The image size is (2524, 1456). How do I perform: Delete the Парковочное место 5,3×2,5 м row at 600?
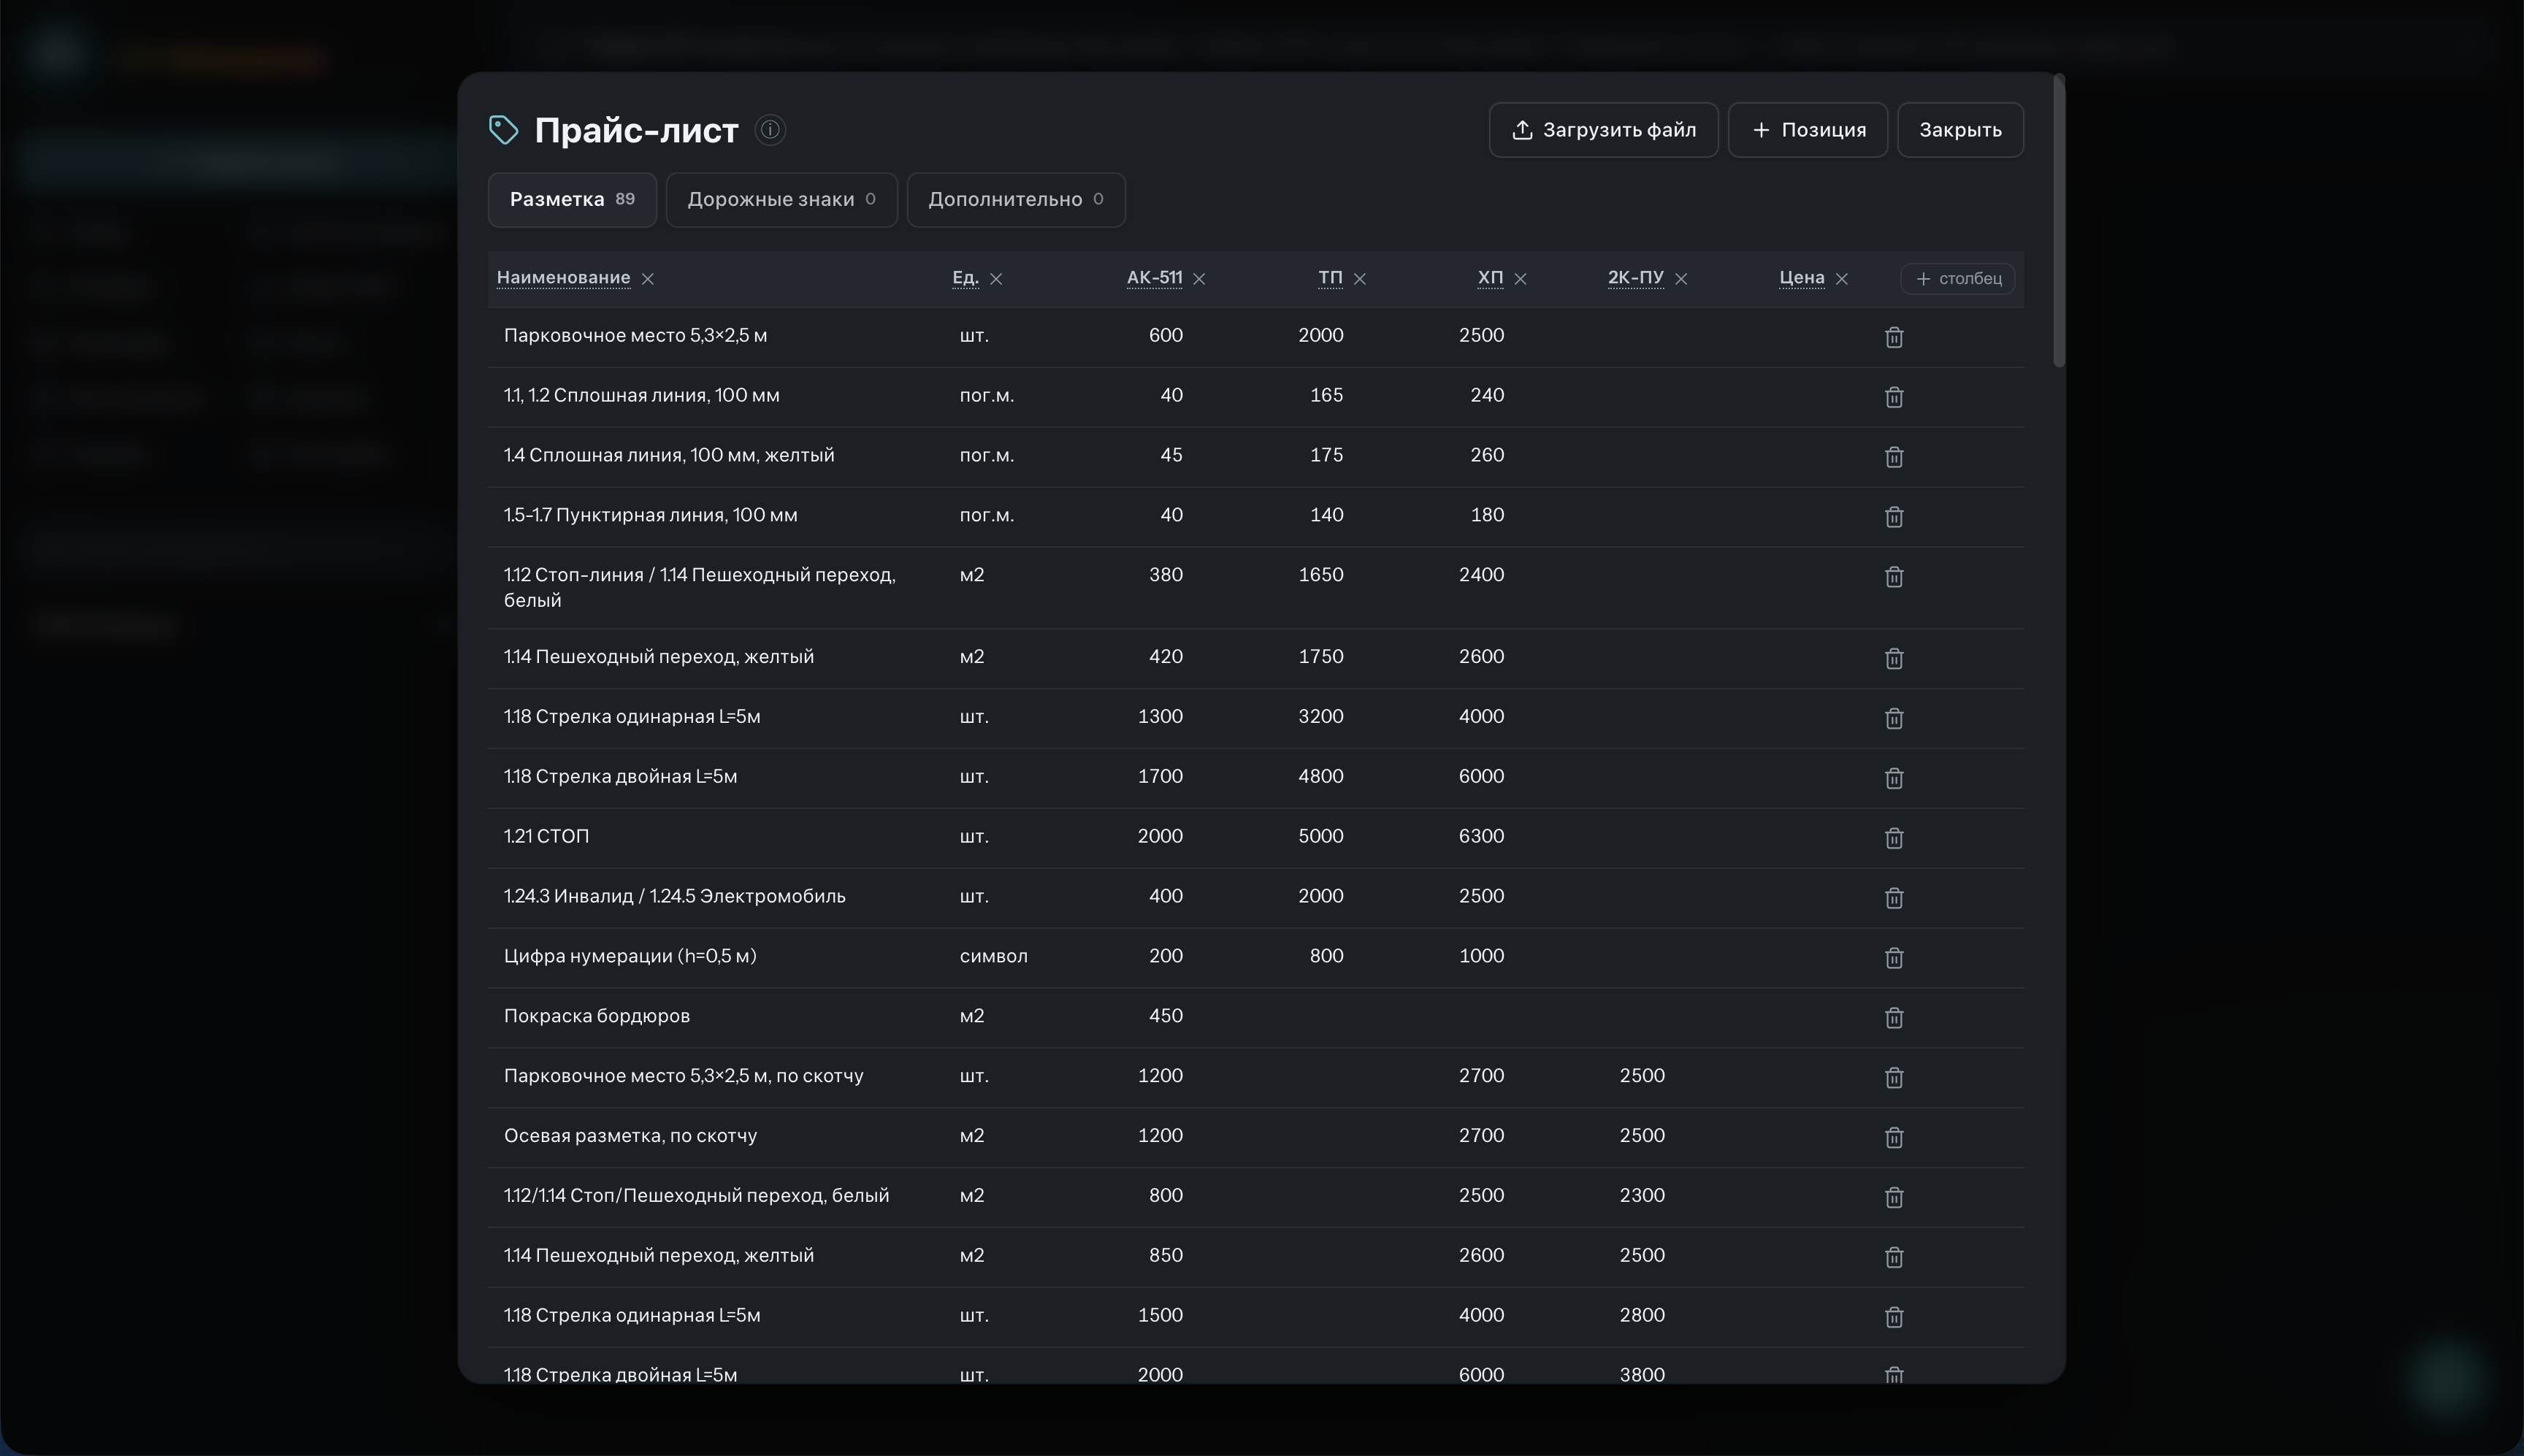pos(1894,337)
